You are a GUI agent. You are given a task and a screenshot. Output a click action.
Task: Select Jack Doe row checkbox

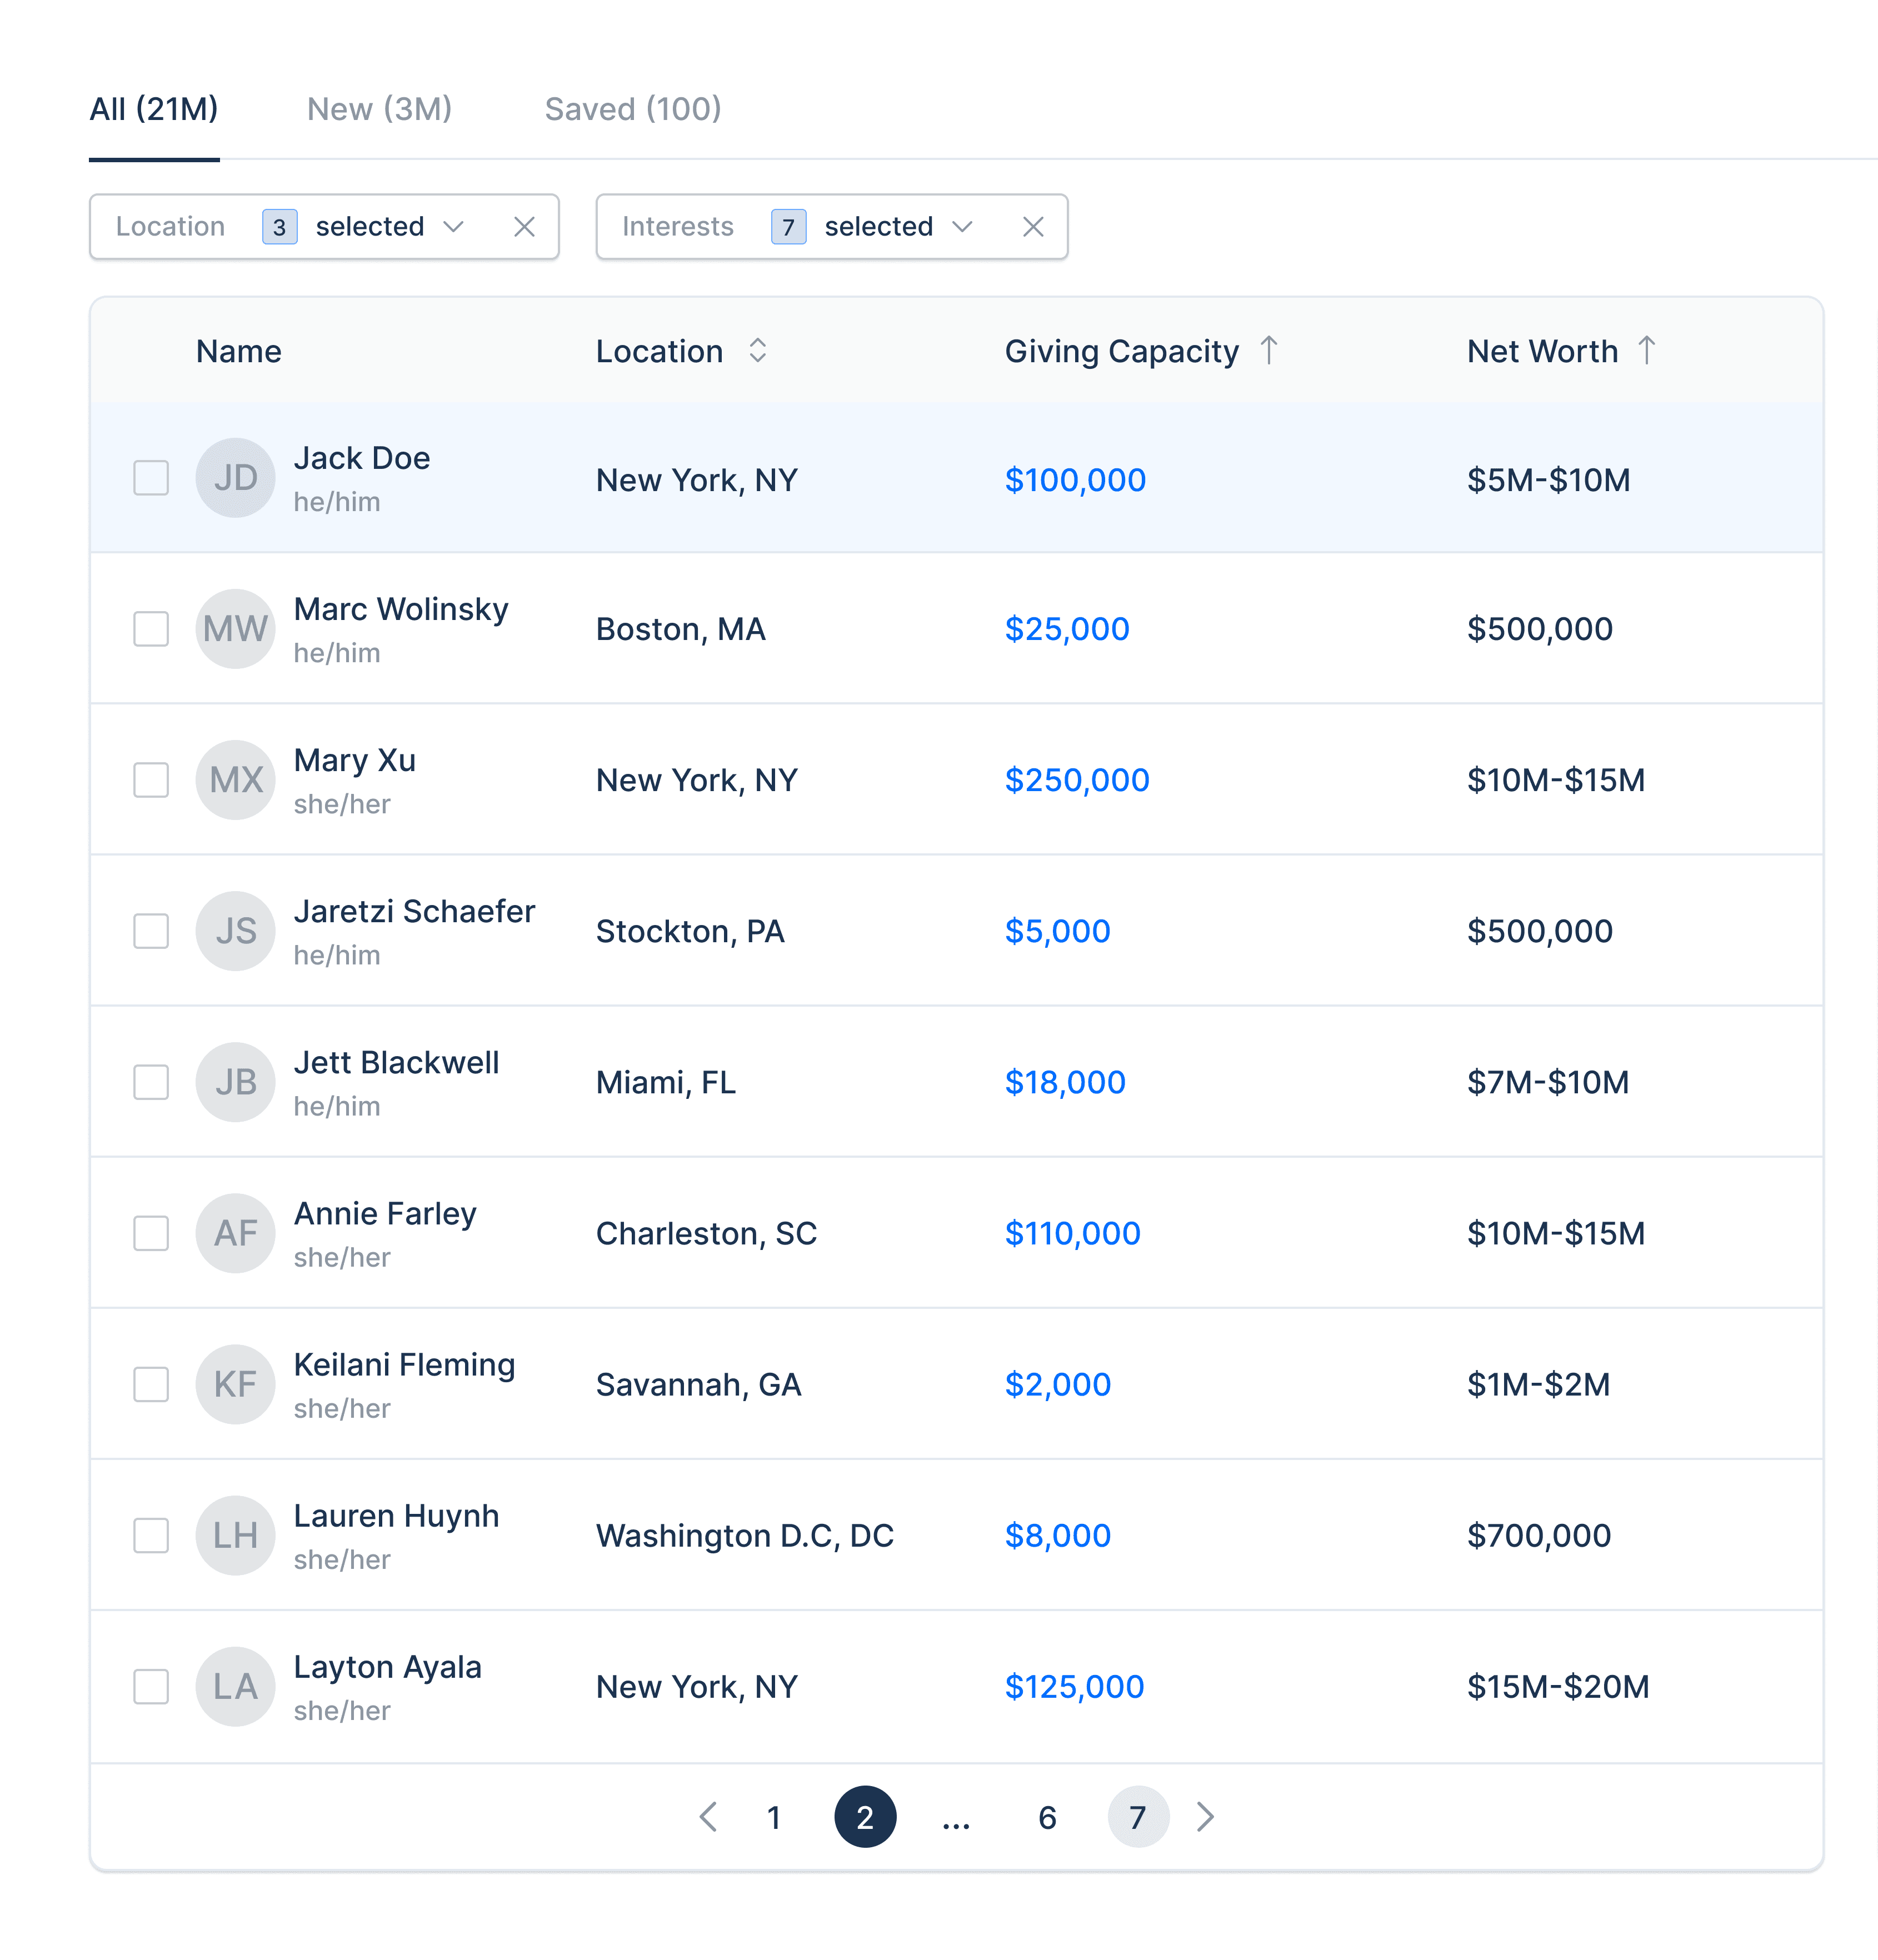[151, 478]
